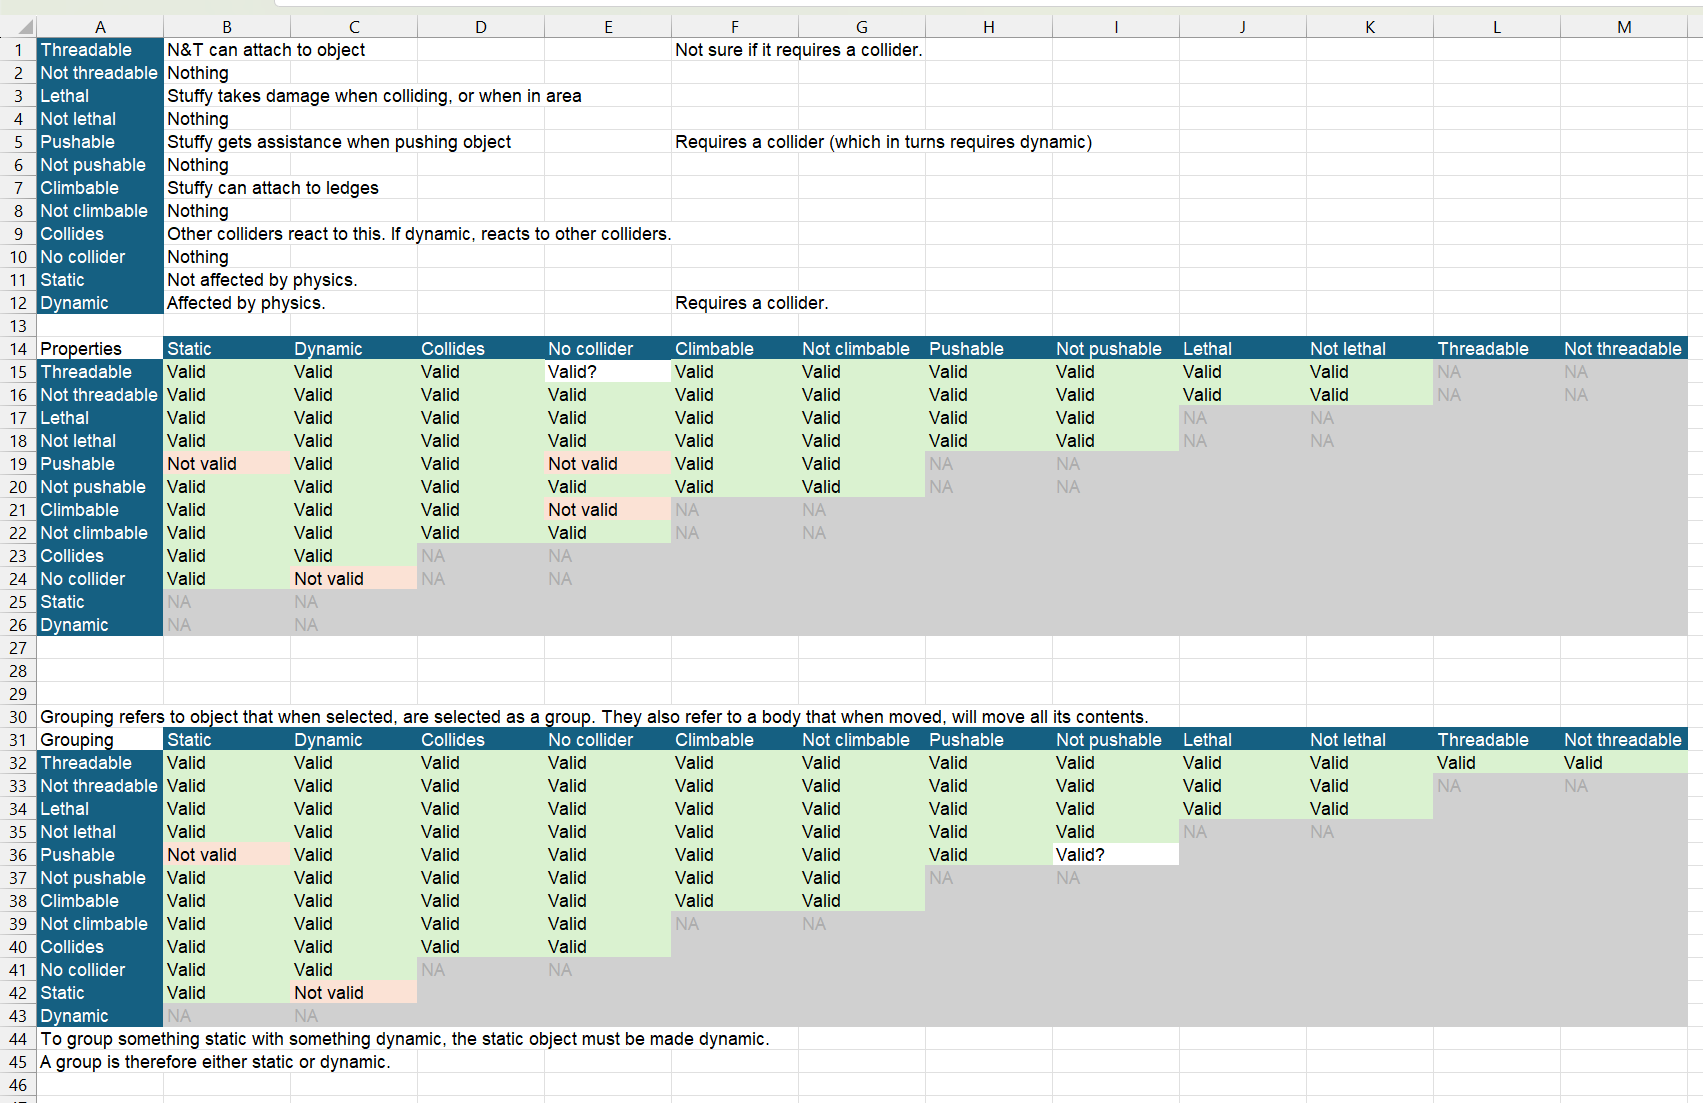The height and width of the screenshot is (1103, 1703).
Task: Click the 'Properties' cell in row 14
Action: tap(100, 349)
